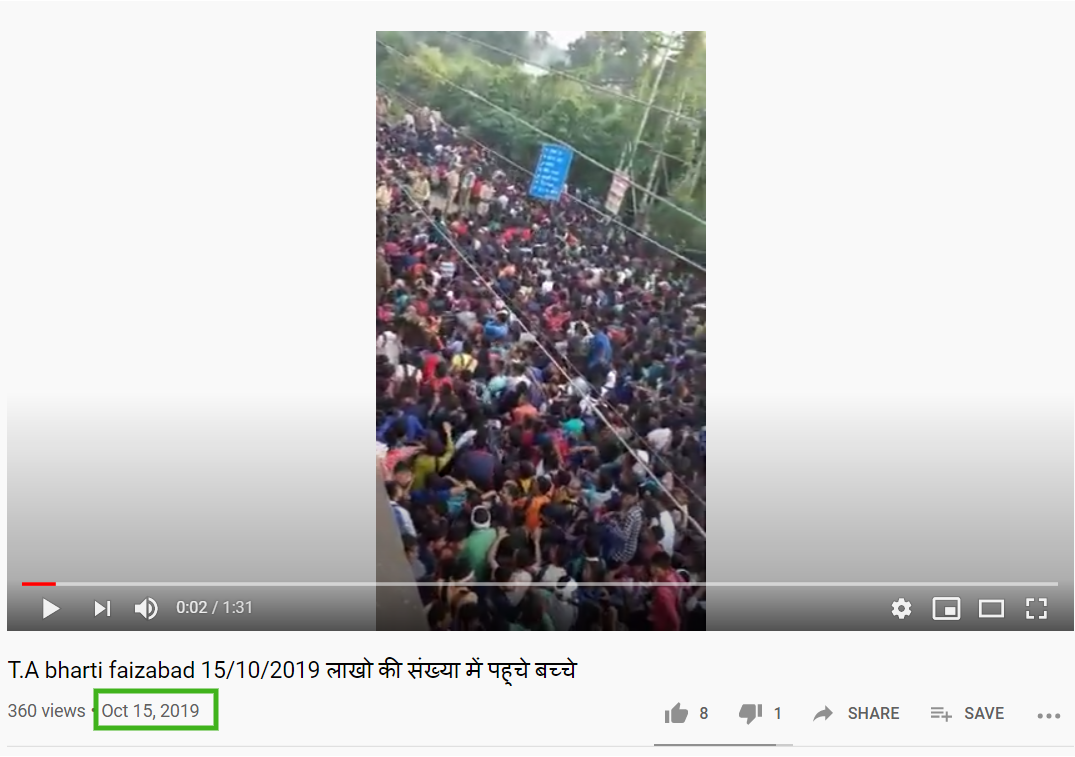Click the SAVE text label
The image size is (1075, 757).
tap(984, 714)
